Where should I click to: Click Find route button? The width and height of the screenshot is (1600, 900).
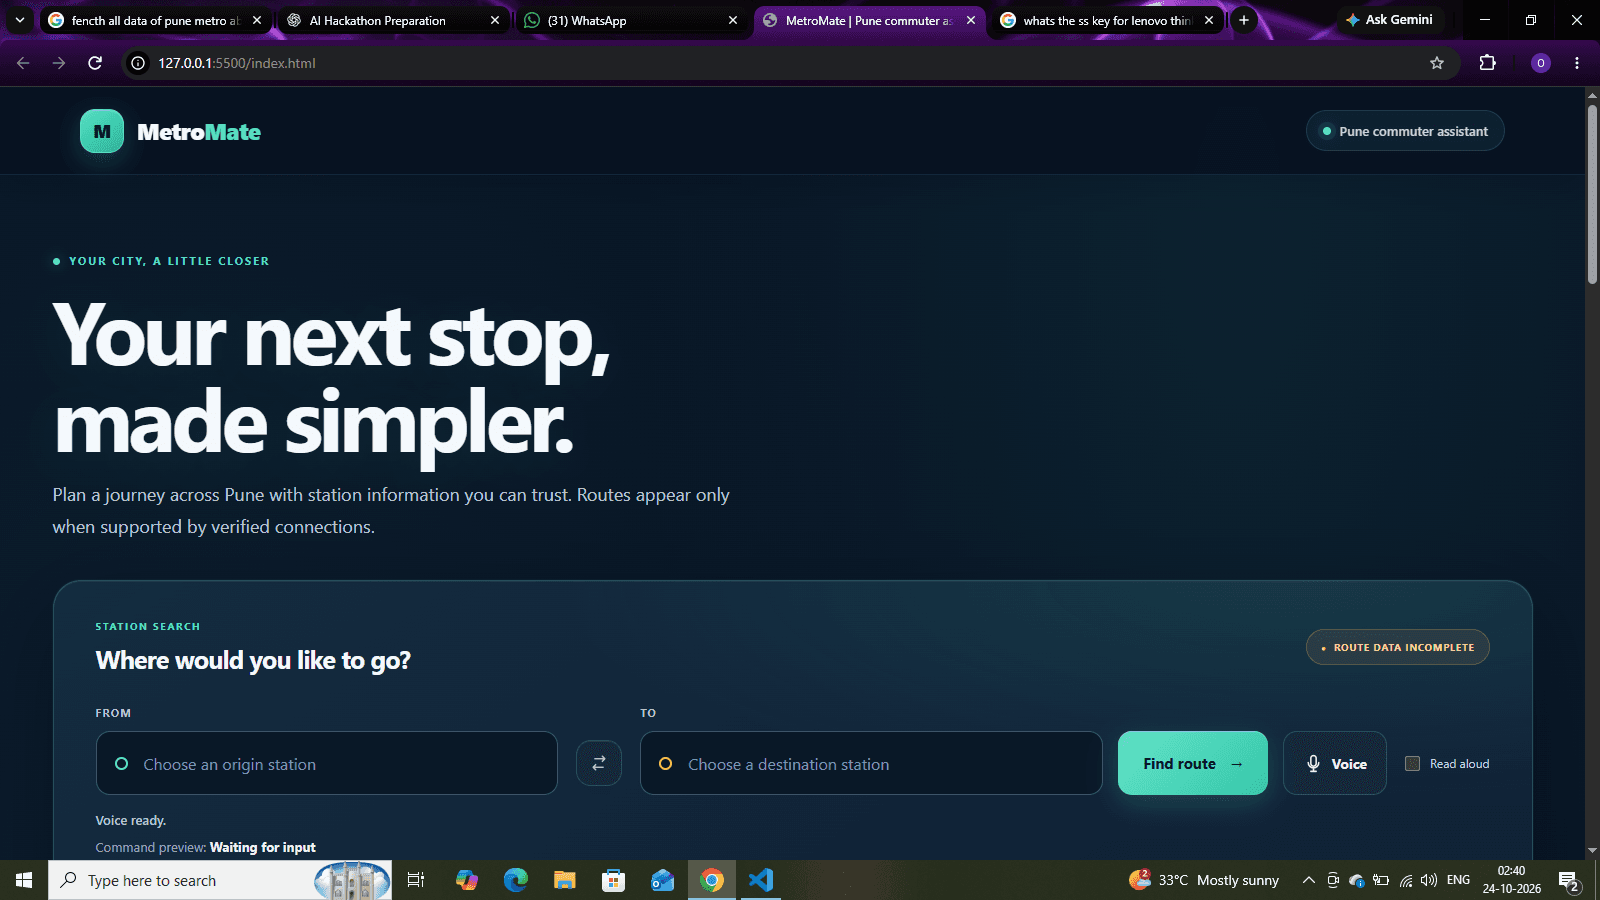1193,763
